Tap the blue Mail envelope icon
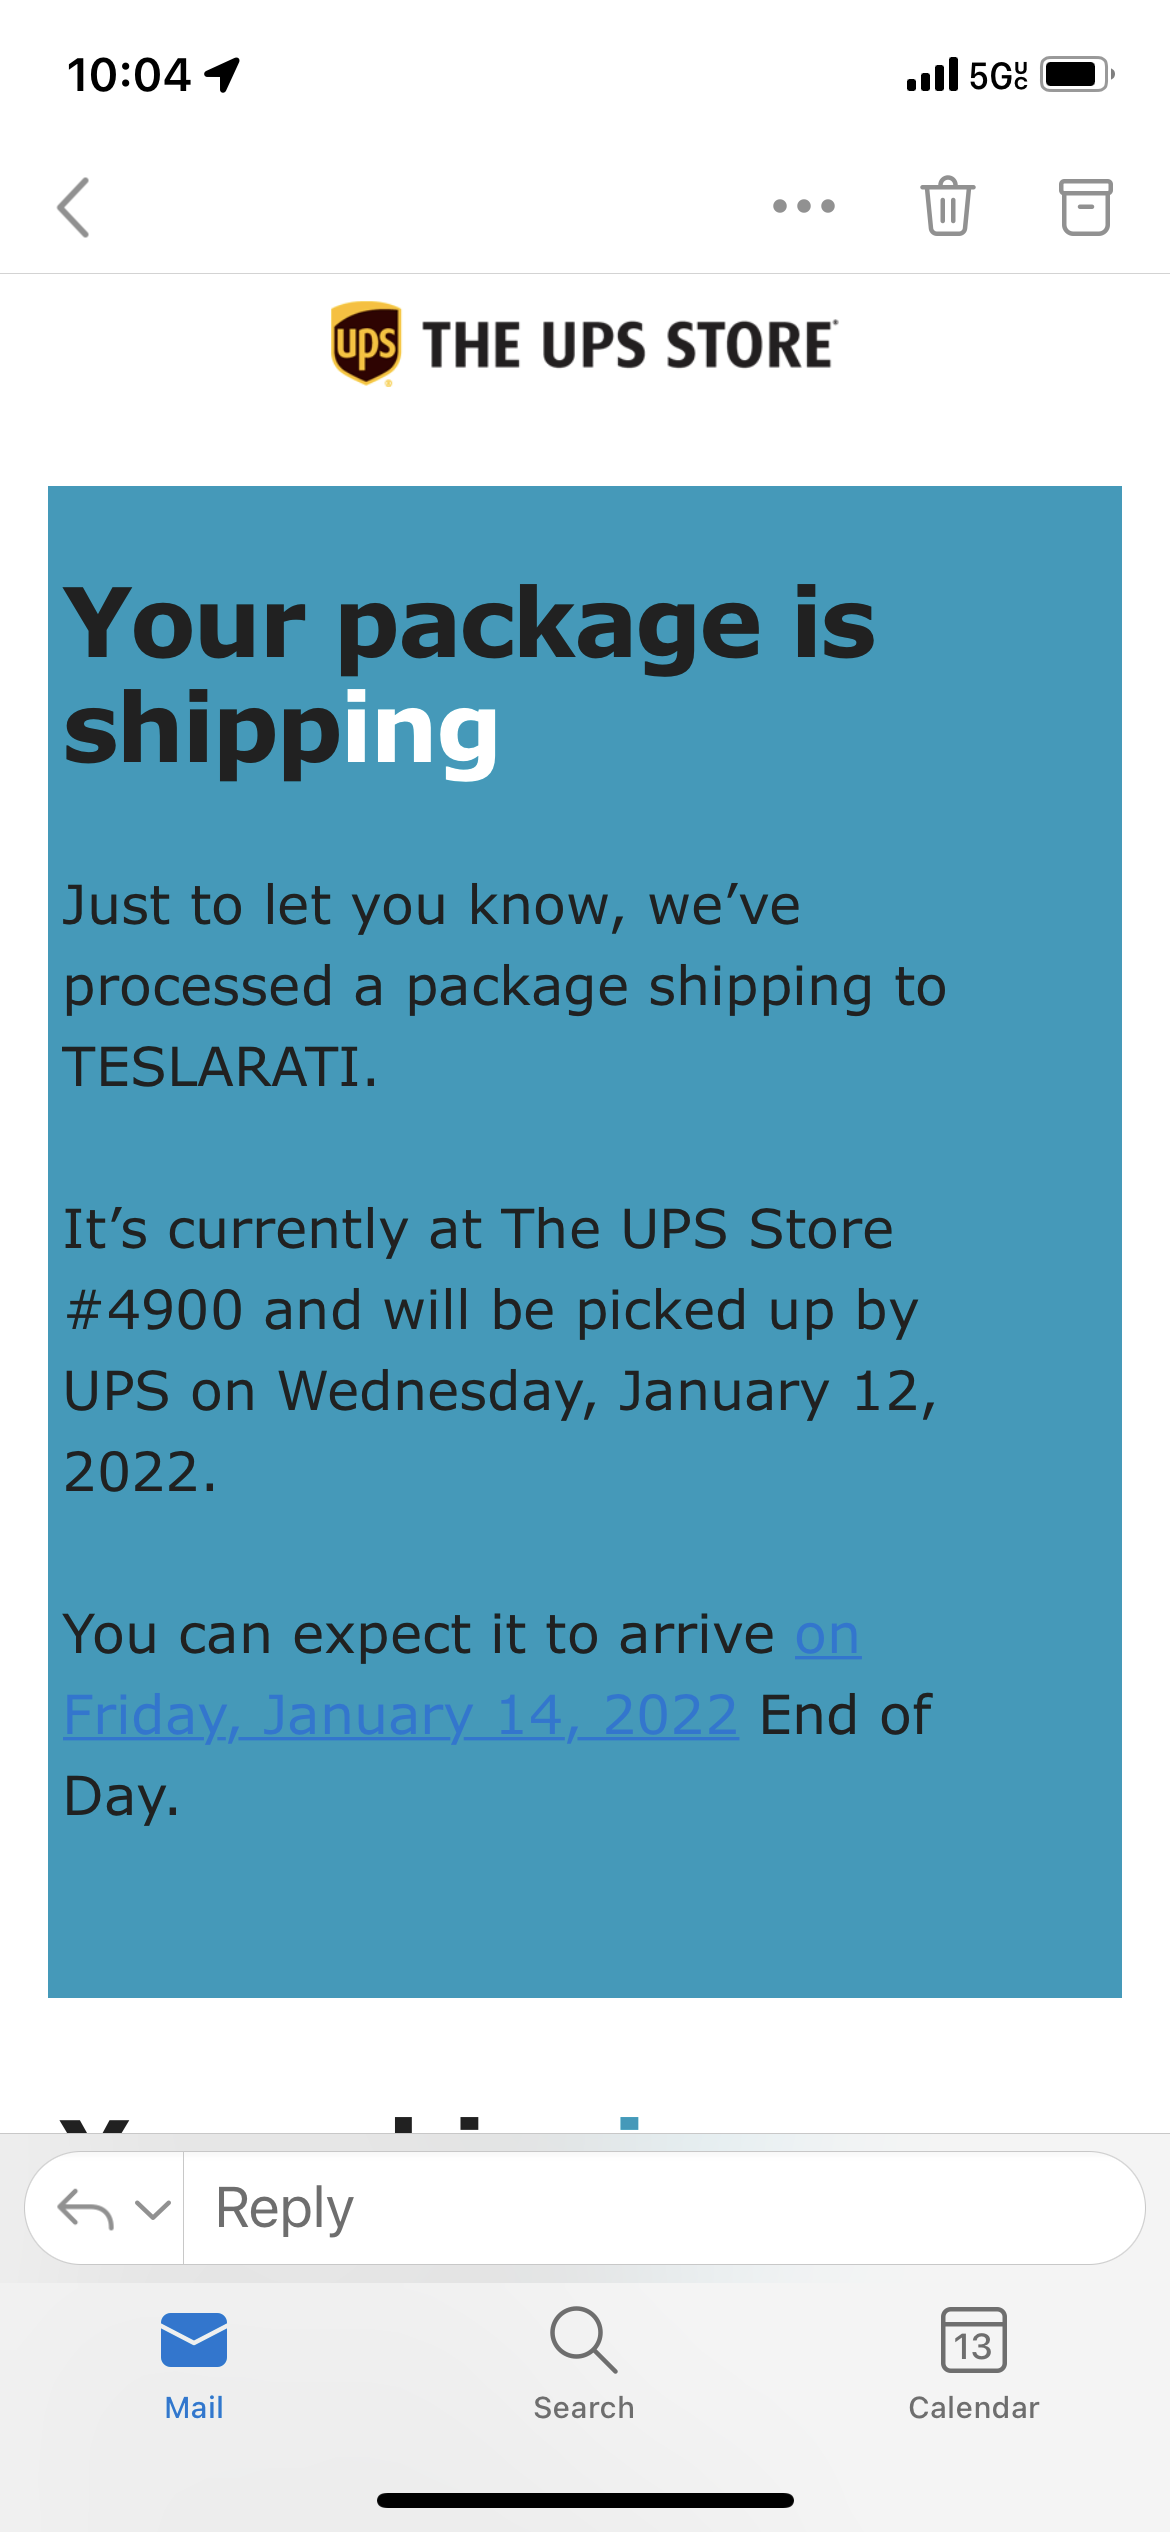 (x=194, y=2340)
